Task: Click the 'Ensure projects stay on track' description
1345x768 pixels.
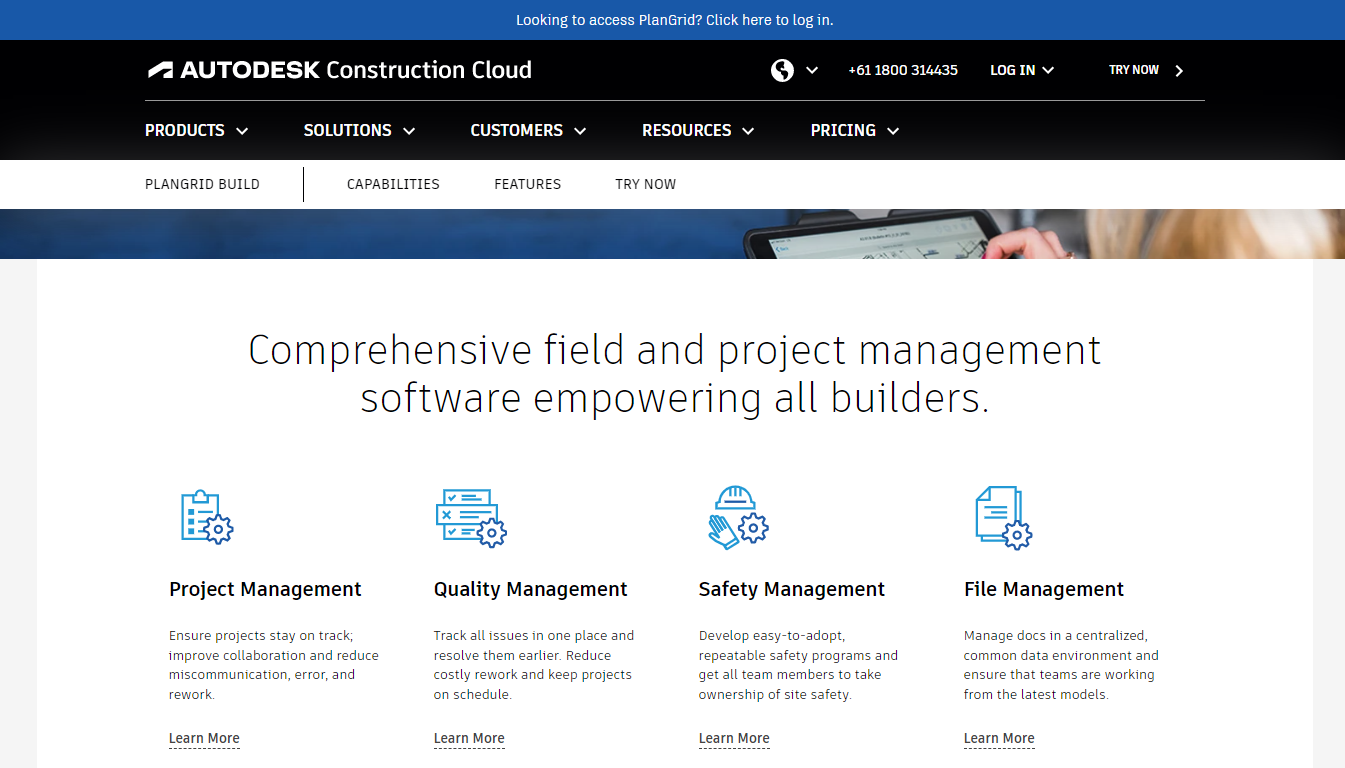Action: tap(274, 665)
